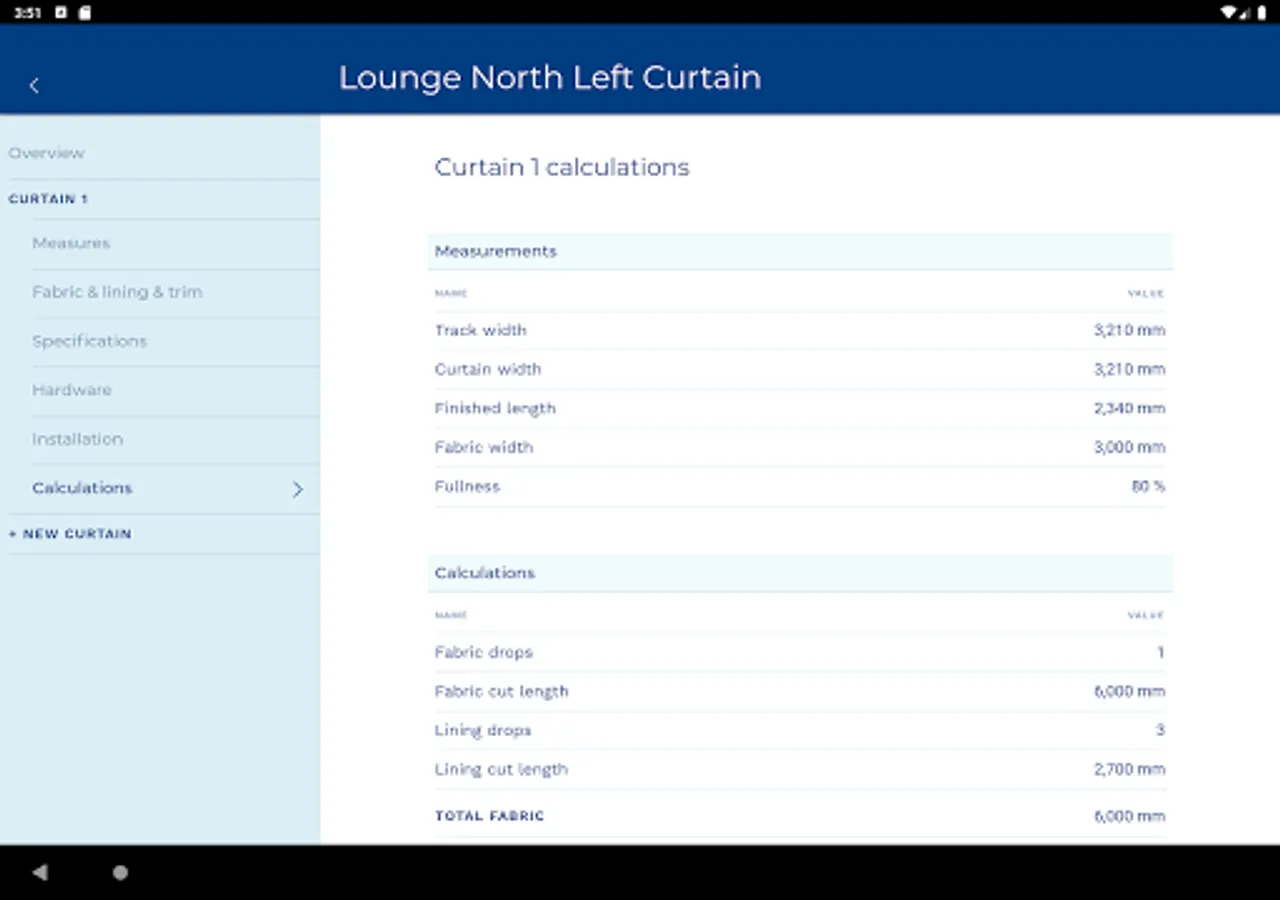Viewport: 1280px width, 900px height.
Task: Select the Lining drops row label
Action: 483,730
